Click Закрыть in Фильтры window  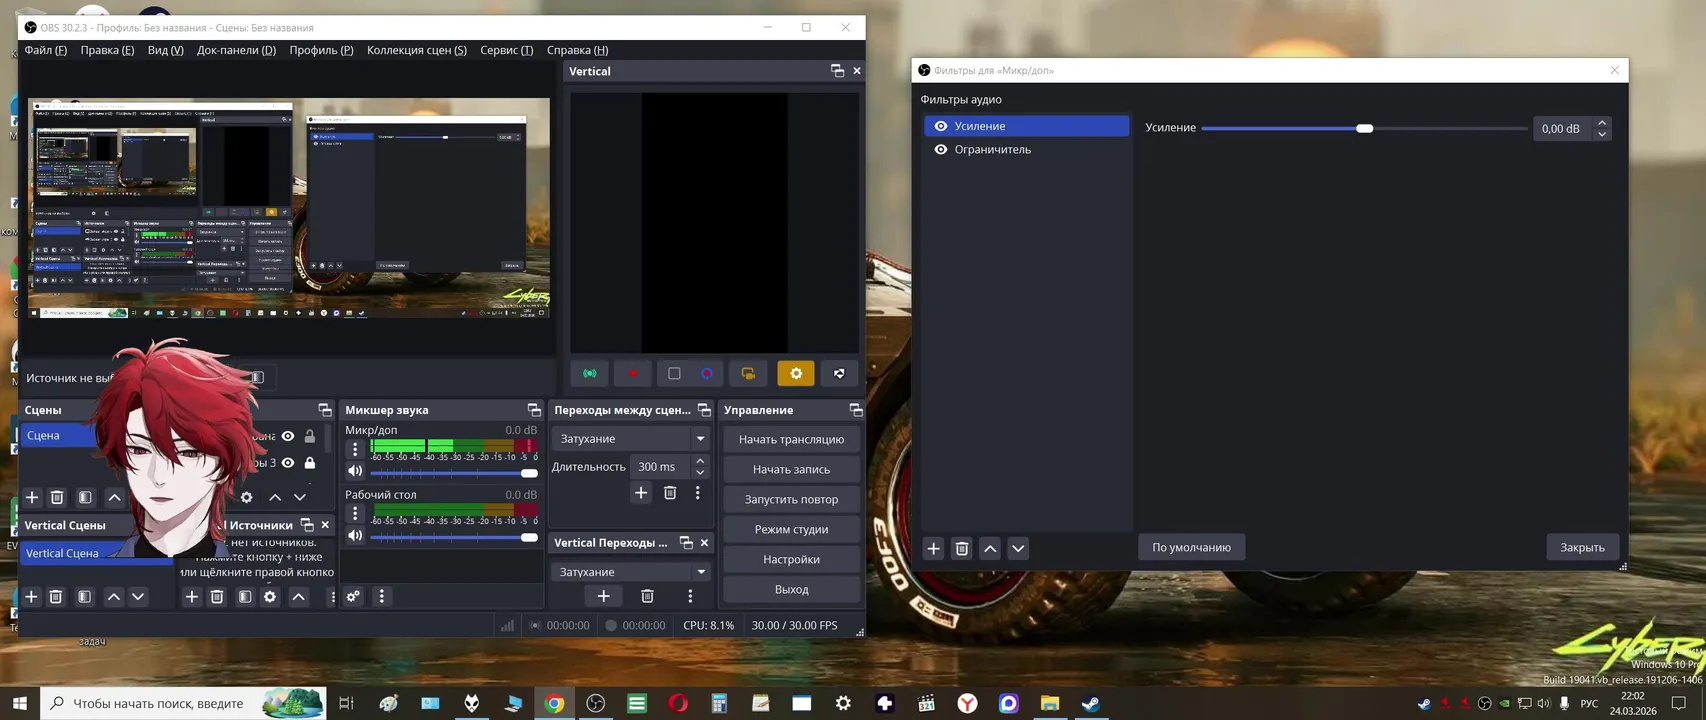(1582, 547)
